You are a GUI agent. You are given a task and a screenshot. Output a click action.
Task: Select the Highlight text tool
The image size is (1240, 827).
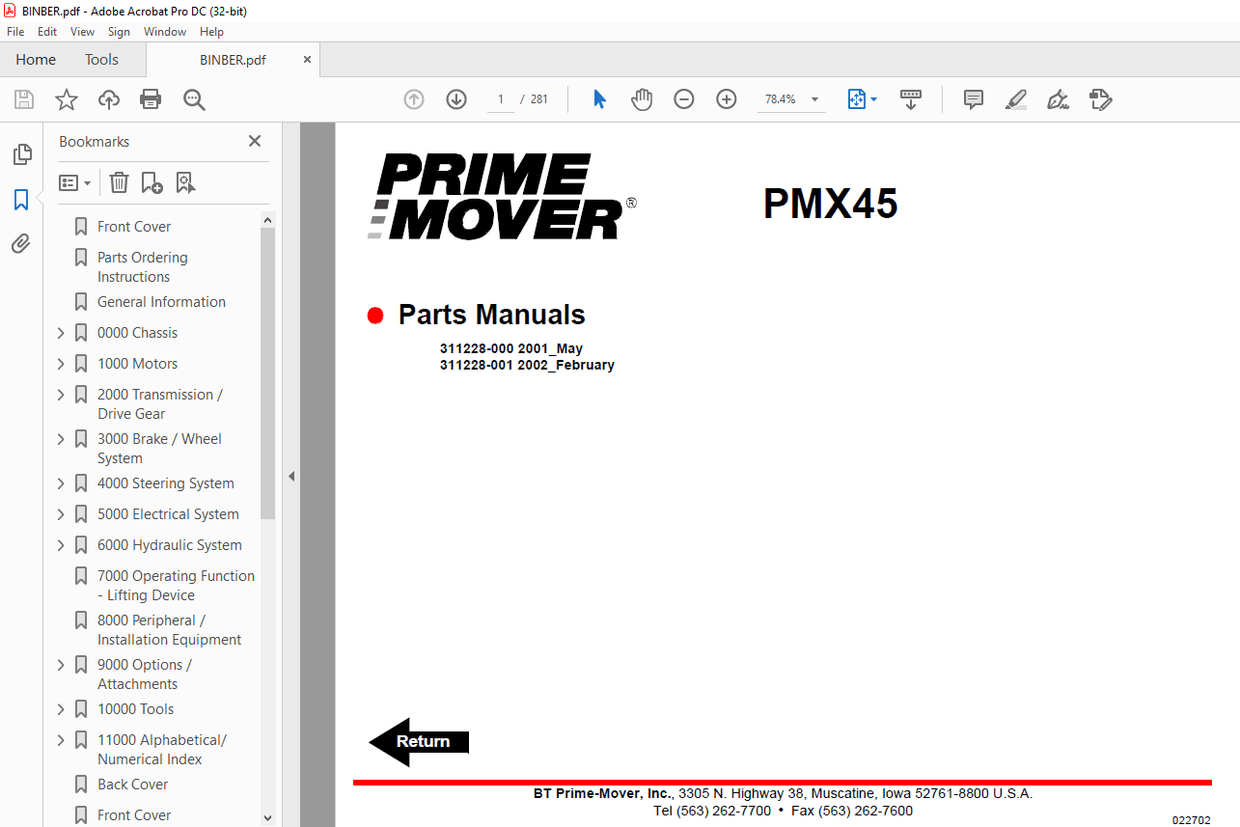(1015, 99)
